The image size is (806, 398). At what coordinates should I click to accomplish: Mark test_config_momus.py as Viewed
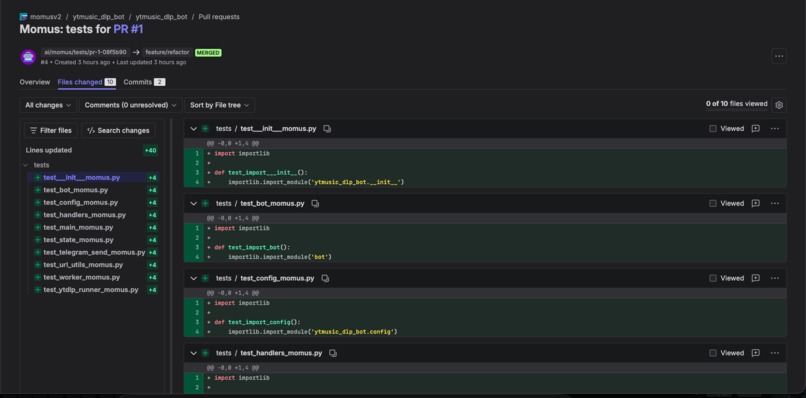click(x=712, y=278)
